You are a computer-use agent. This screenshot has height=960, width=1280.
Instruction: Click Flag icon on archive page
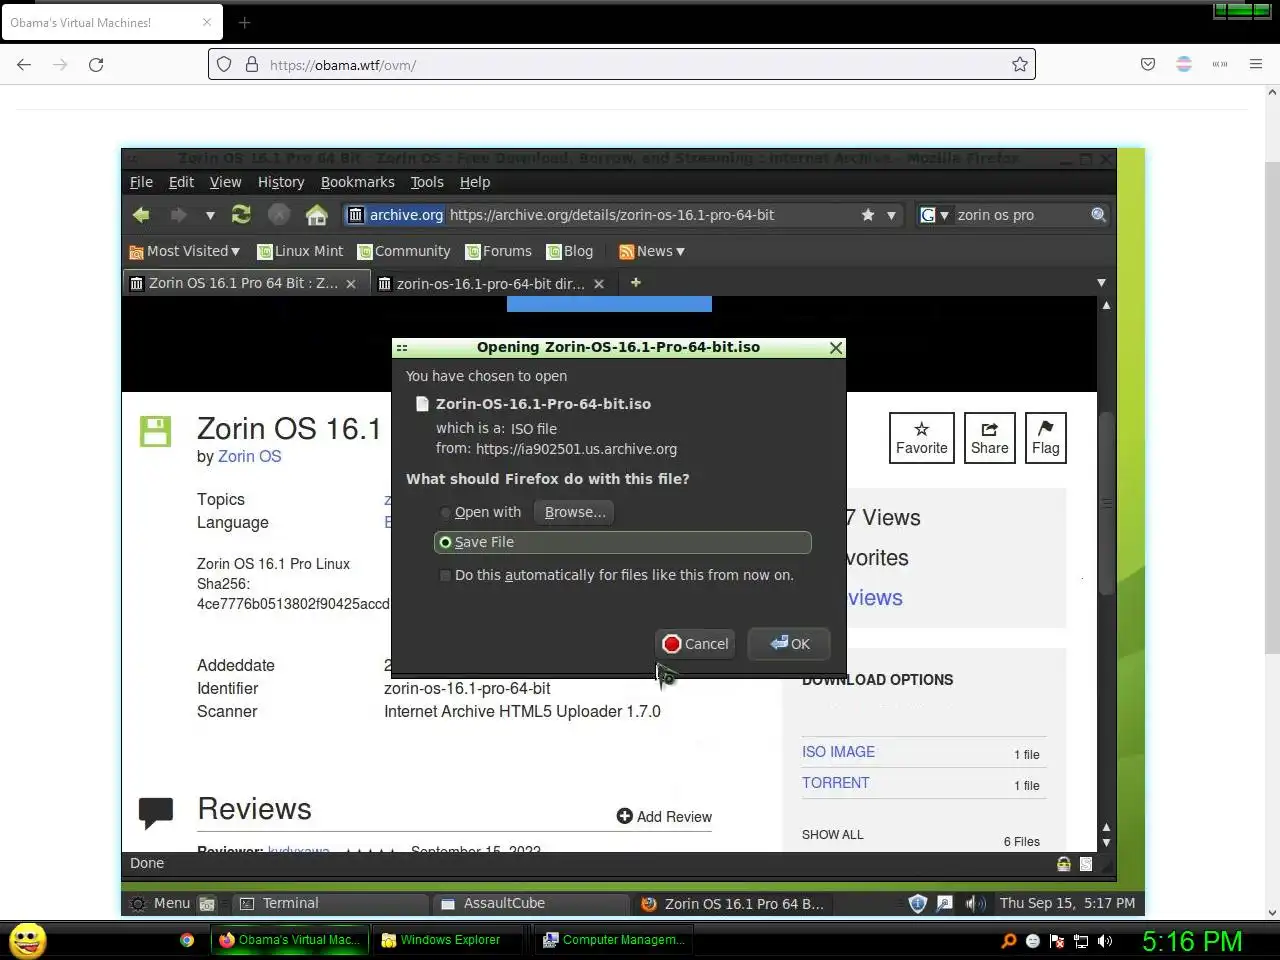tap(1046, 438)
